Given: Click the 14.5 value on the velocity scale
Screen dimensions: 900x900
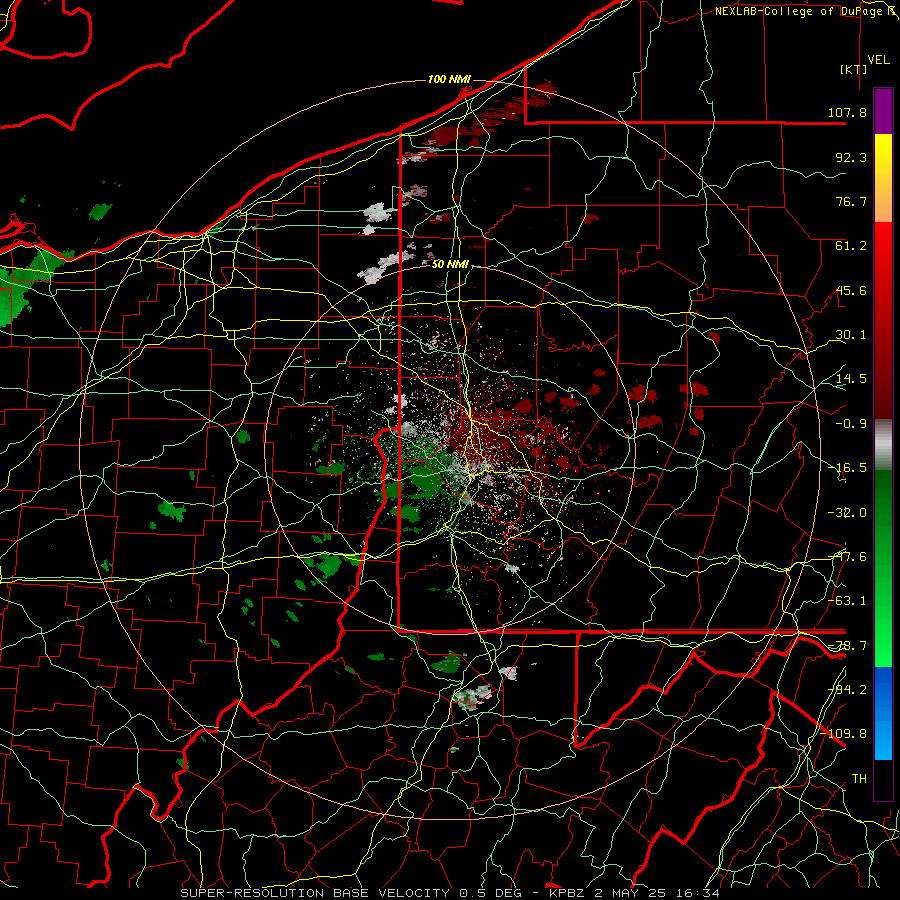Looking at the screenshot, I should tap(851, 379).
